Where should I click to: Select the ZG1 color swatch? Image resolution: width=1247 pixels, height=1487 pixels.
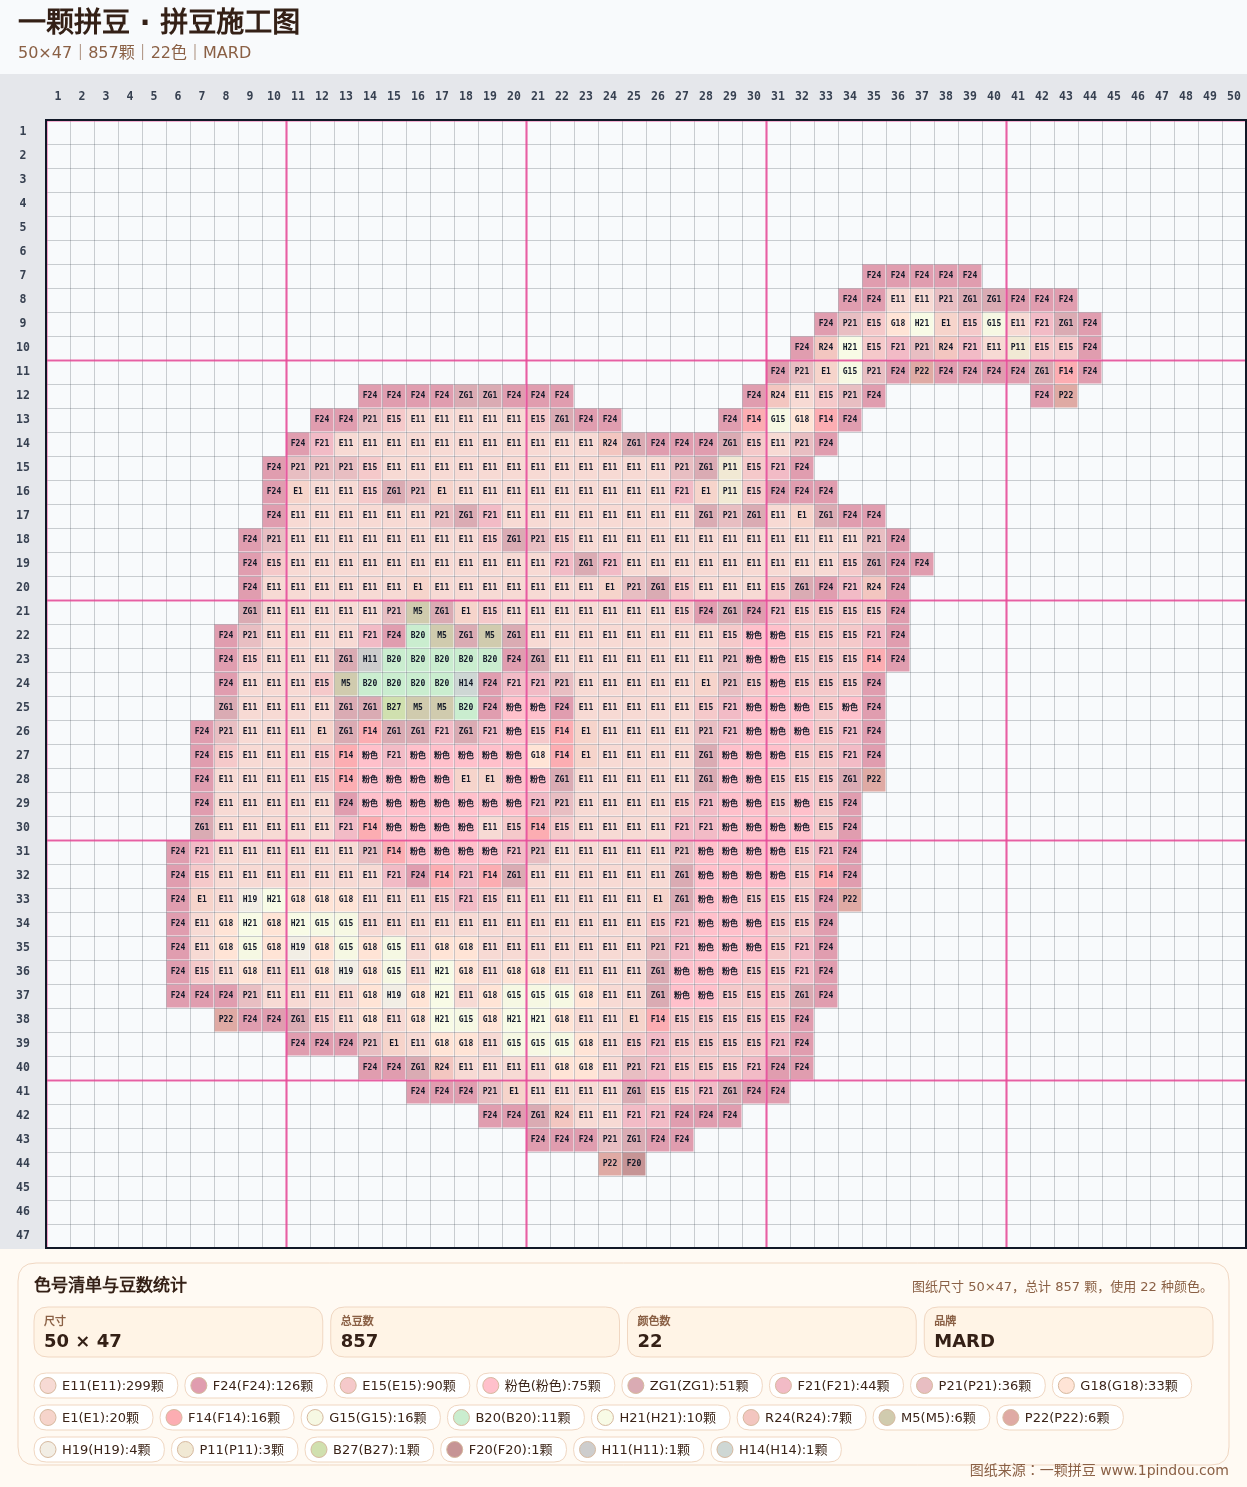(x=635, y=1386)
